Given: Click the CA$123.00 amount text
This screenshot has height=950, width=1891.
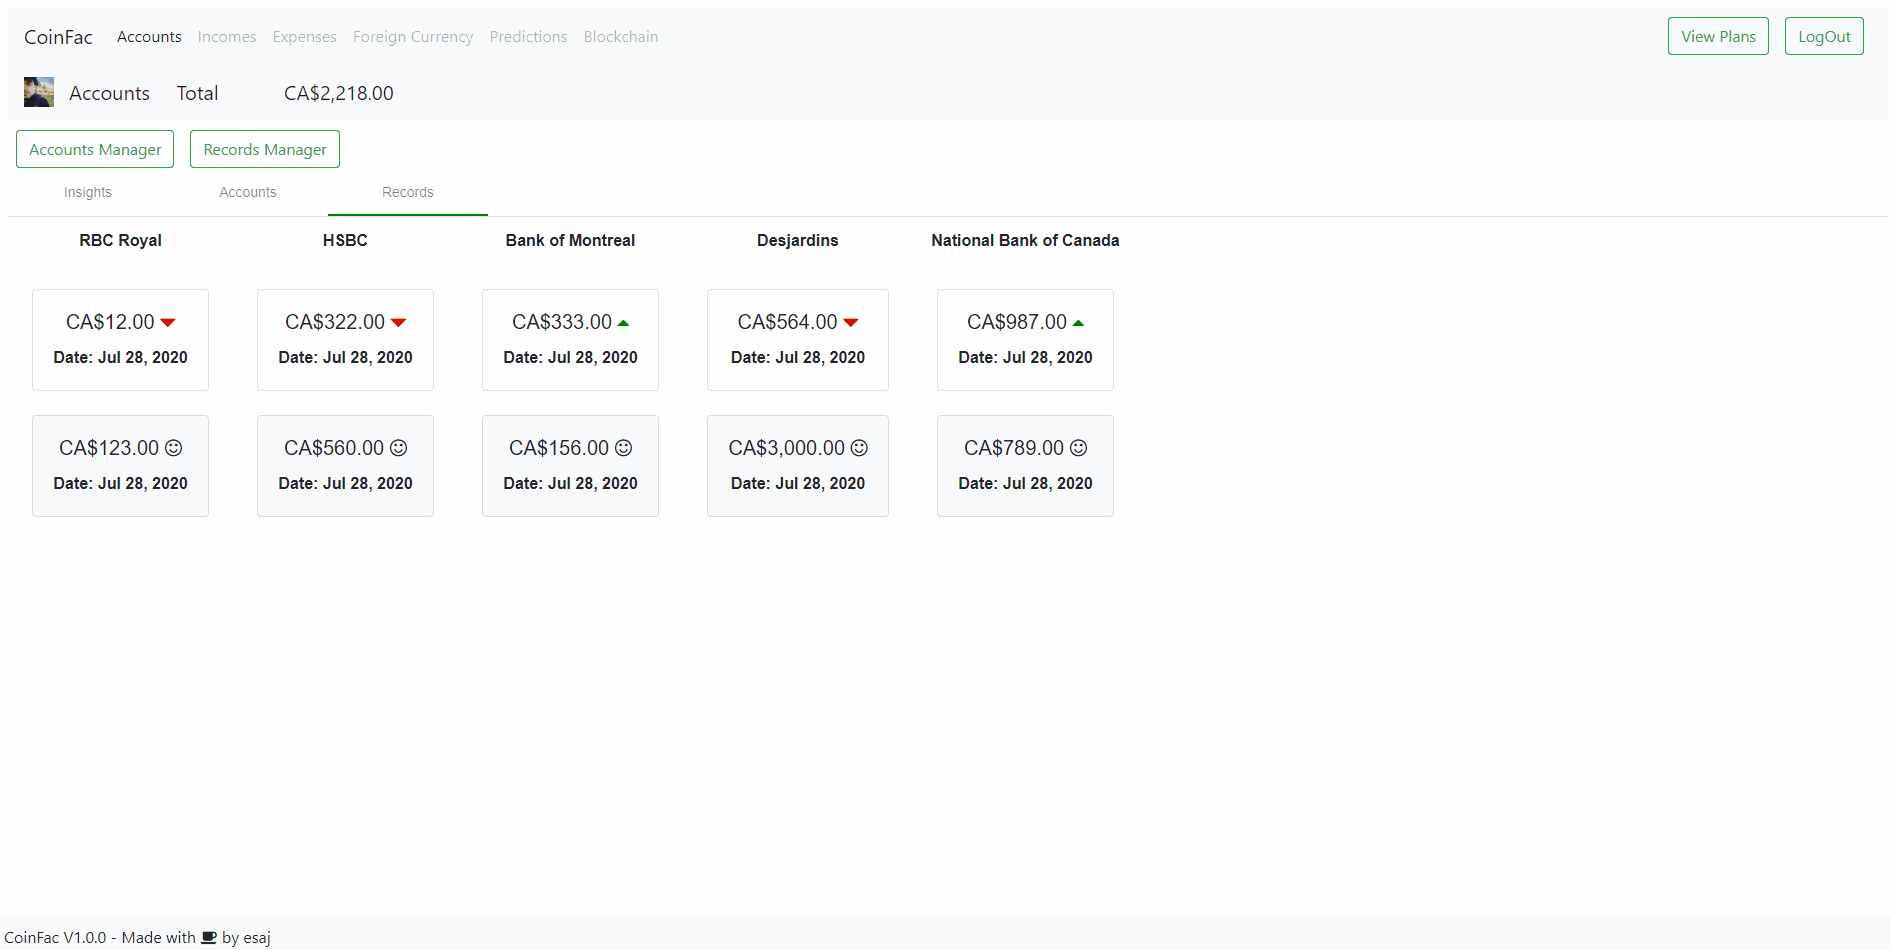Looking at the screenshot, I should click(109, 448).
